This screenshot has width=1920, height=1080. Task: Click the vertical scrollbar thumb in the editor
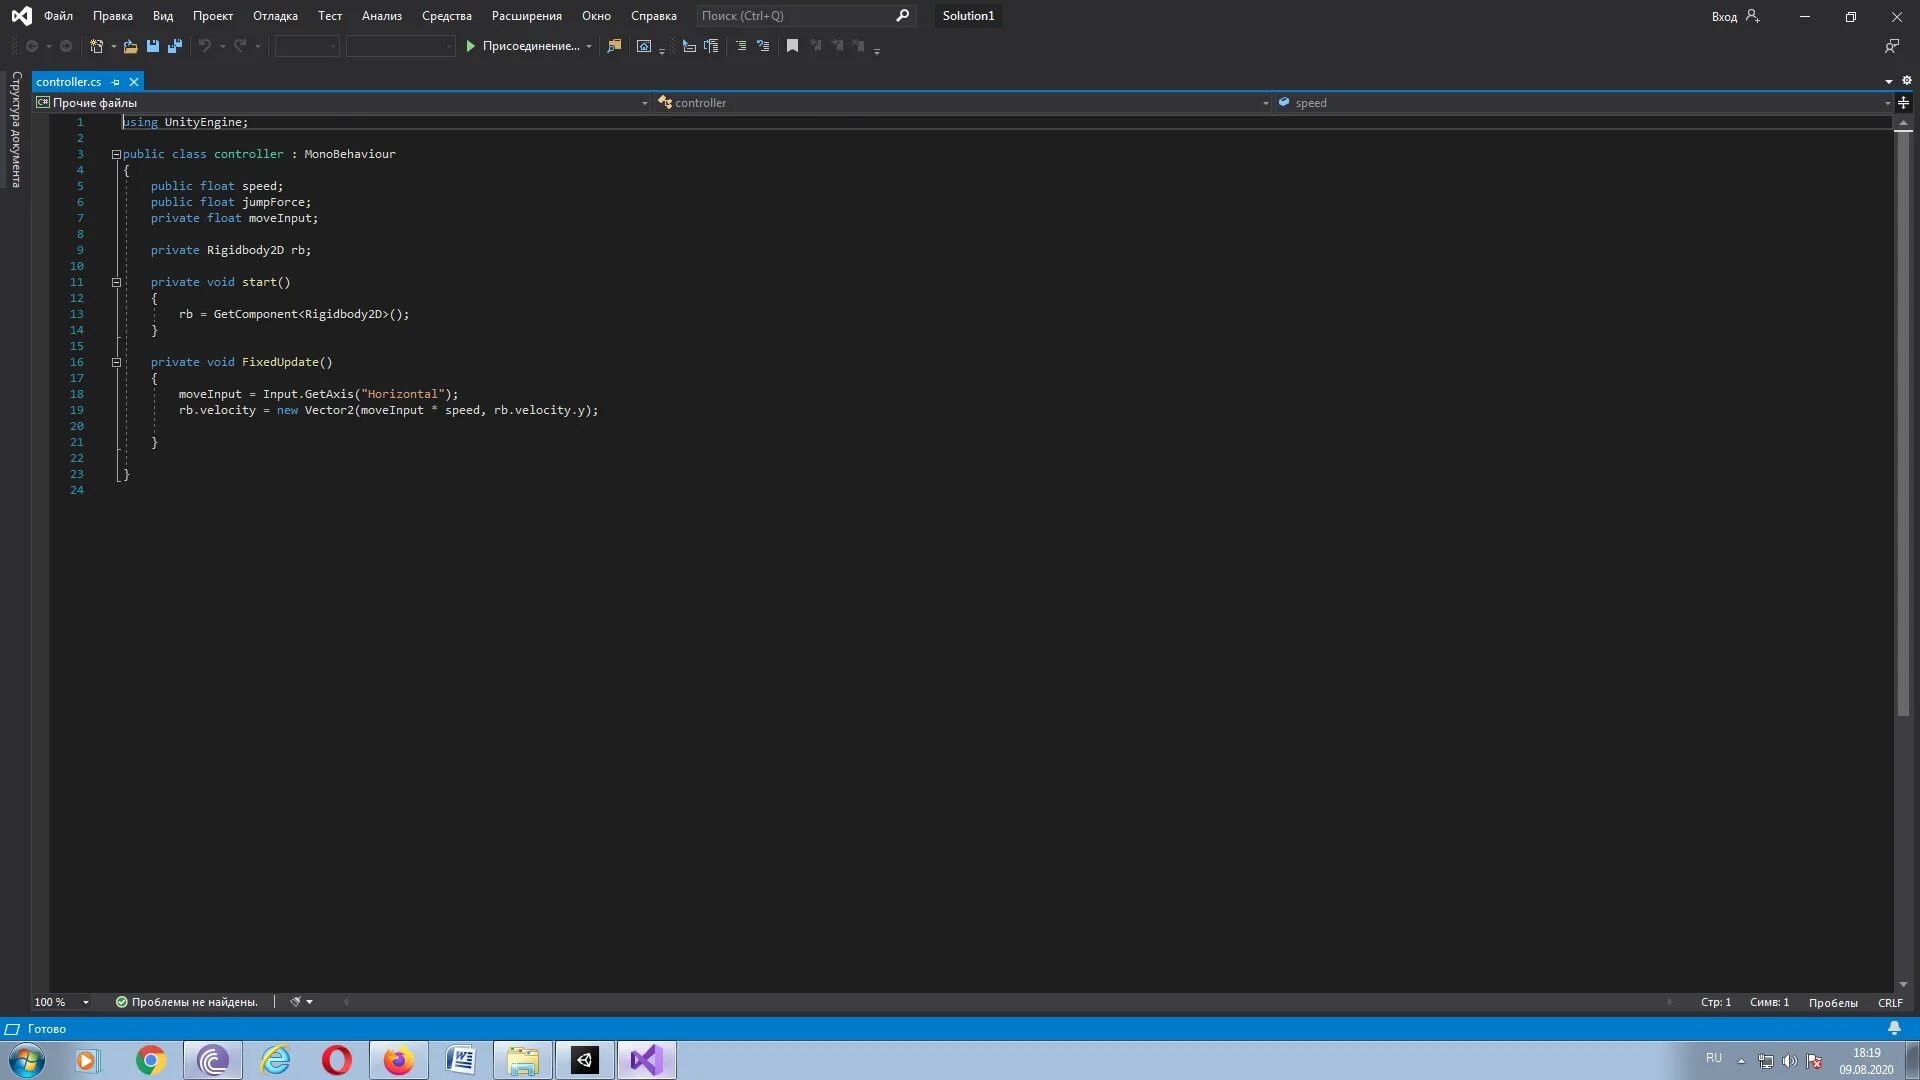1903,420
